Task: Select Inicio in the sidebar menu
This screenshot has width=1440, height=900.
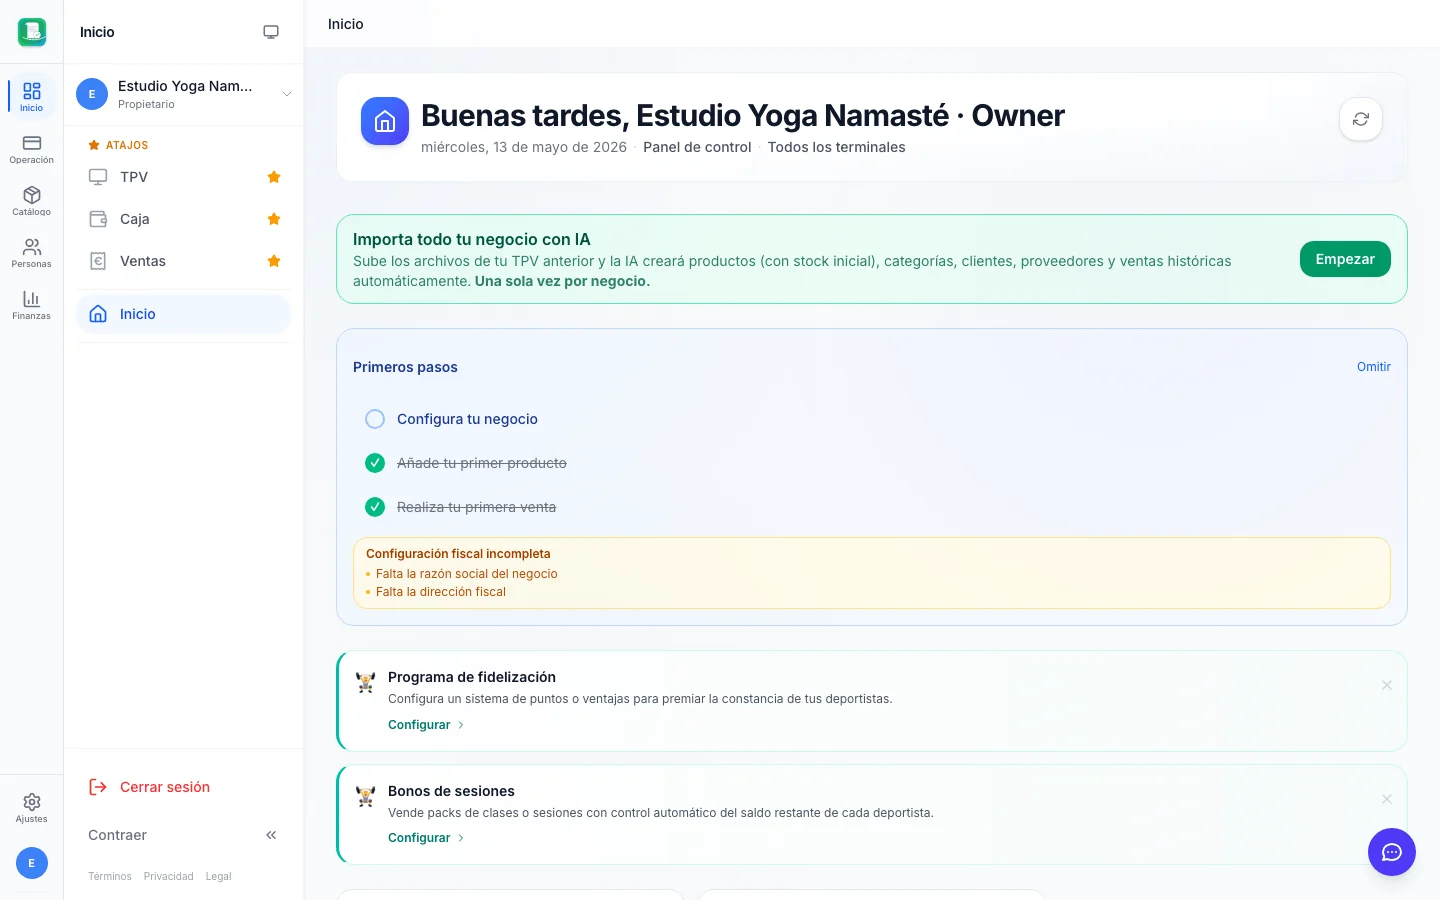Action: point(184,314)
